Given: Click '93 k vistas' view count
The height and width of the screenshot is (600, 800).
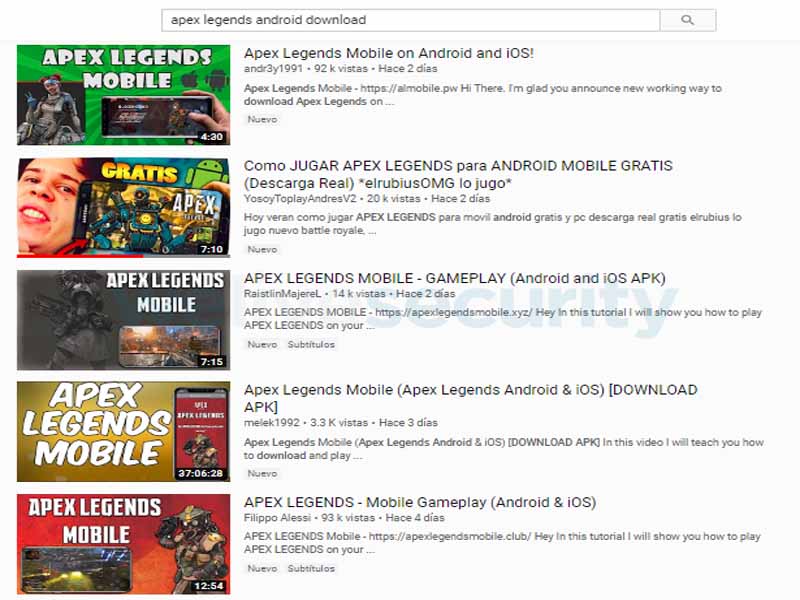Looking at the screenshot, I should pos(348,517).
